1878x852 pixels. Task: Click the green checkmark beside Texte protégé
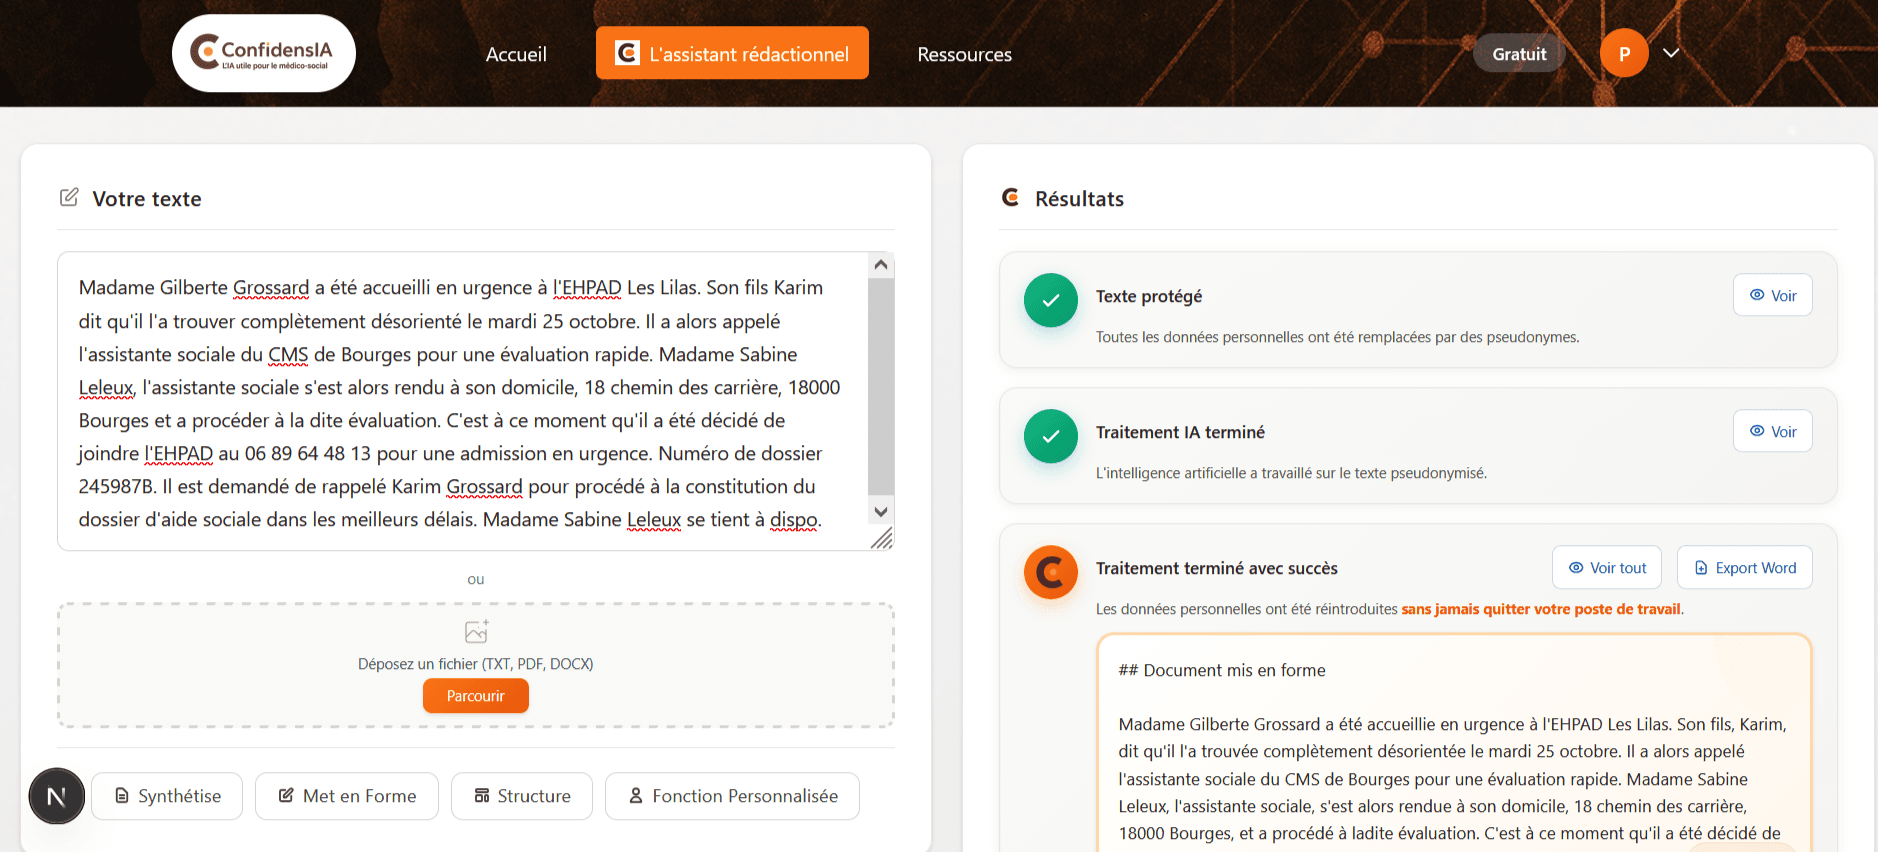coord(1050,300)
